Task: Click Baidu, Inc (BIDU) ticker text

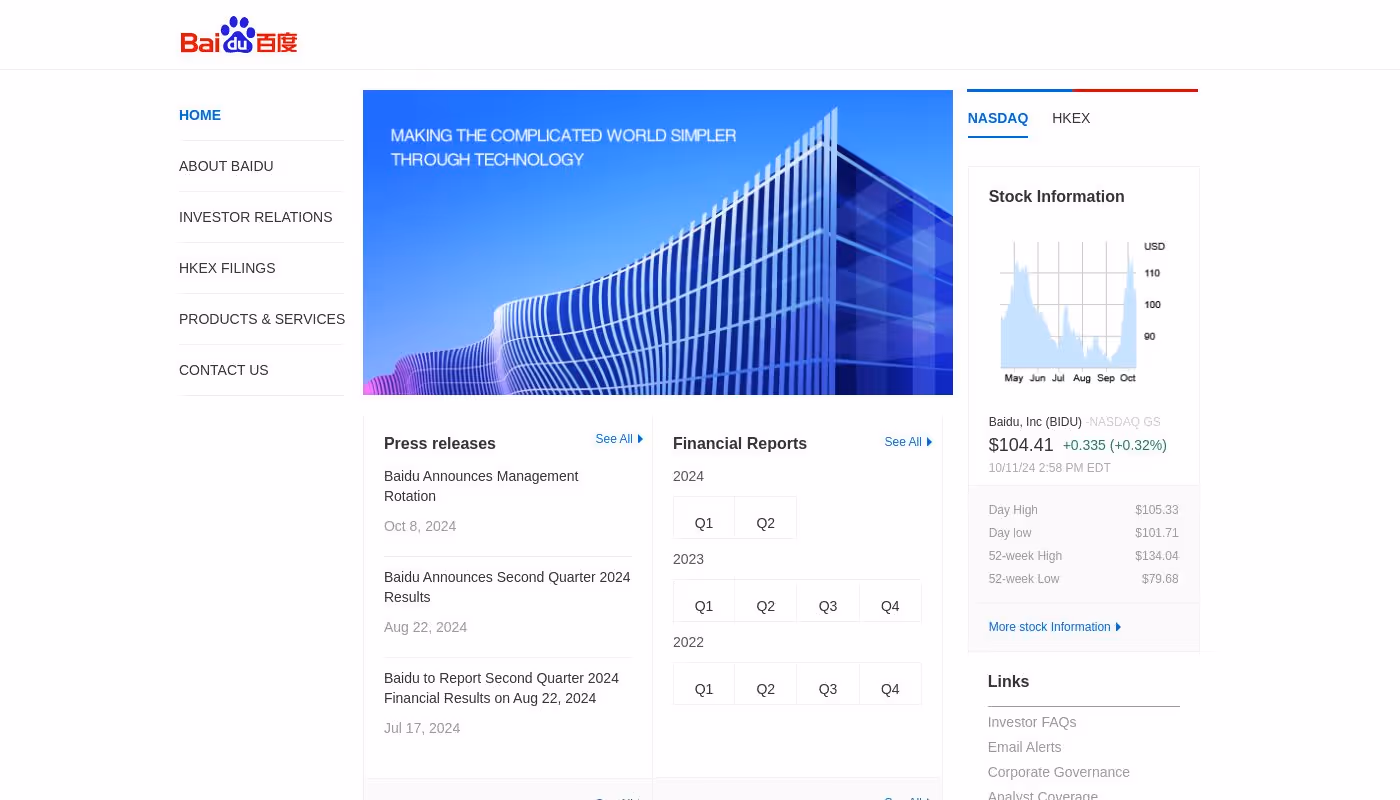Action: point(1035,422)
